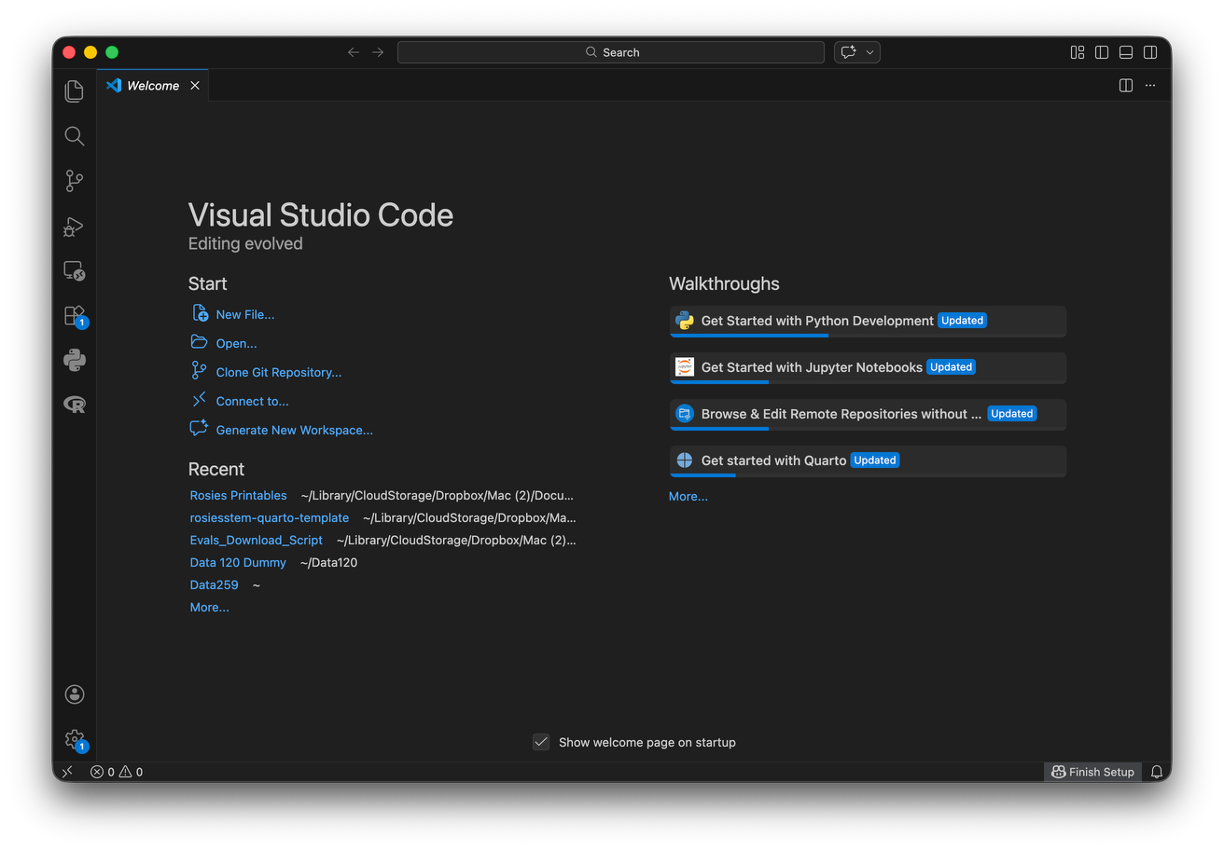The height and width of the screenshot is (852, 1224).
Task: Toggle bottom panel layout icon
Action: click(1126, 52)
